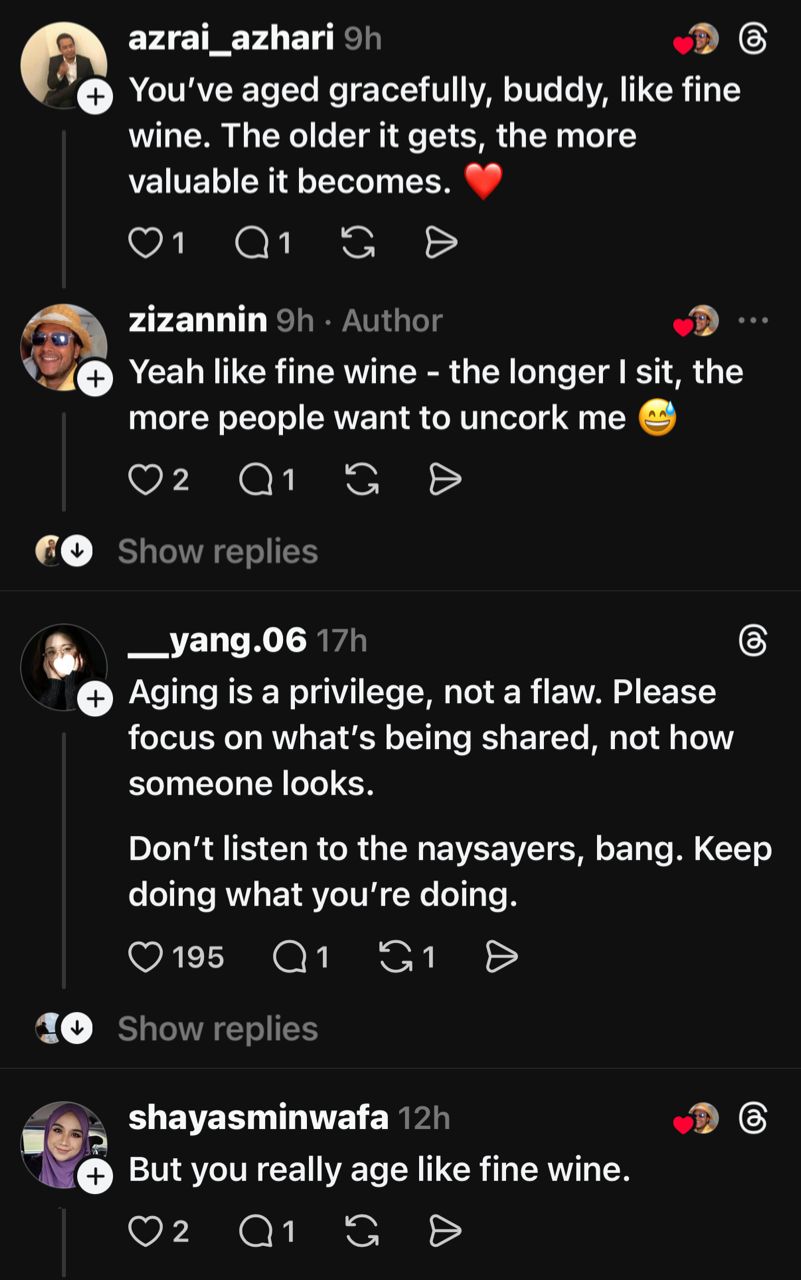Open Threads icon beside azrai_azhari's comment
This screenshot has height=1280, width=801.
pos(752,39)
